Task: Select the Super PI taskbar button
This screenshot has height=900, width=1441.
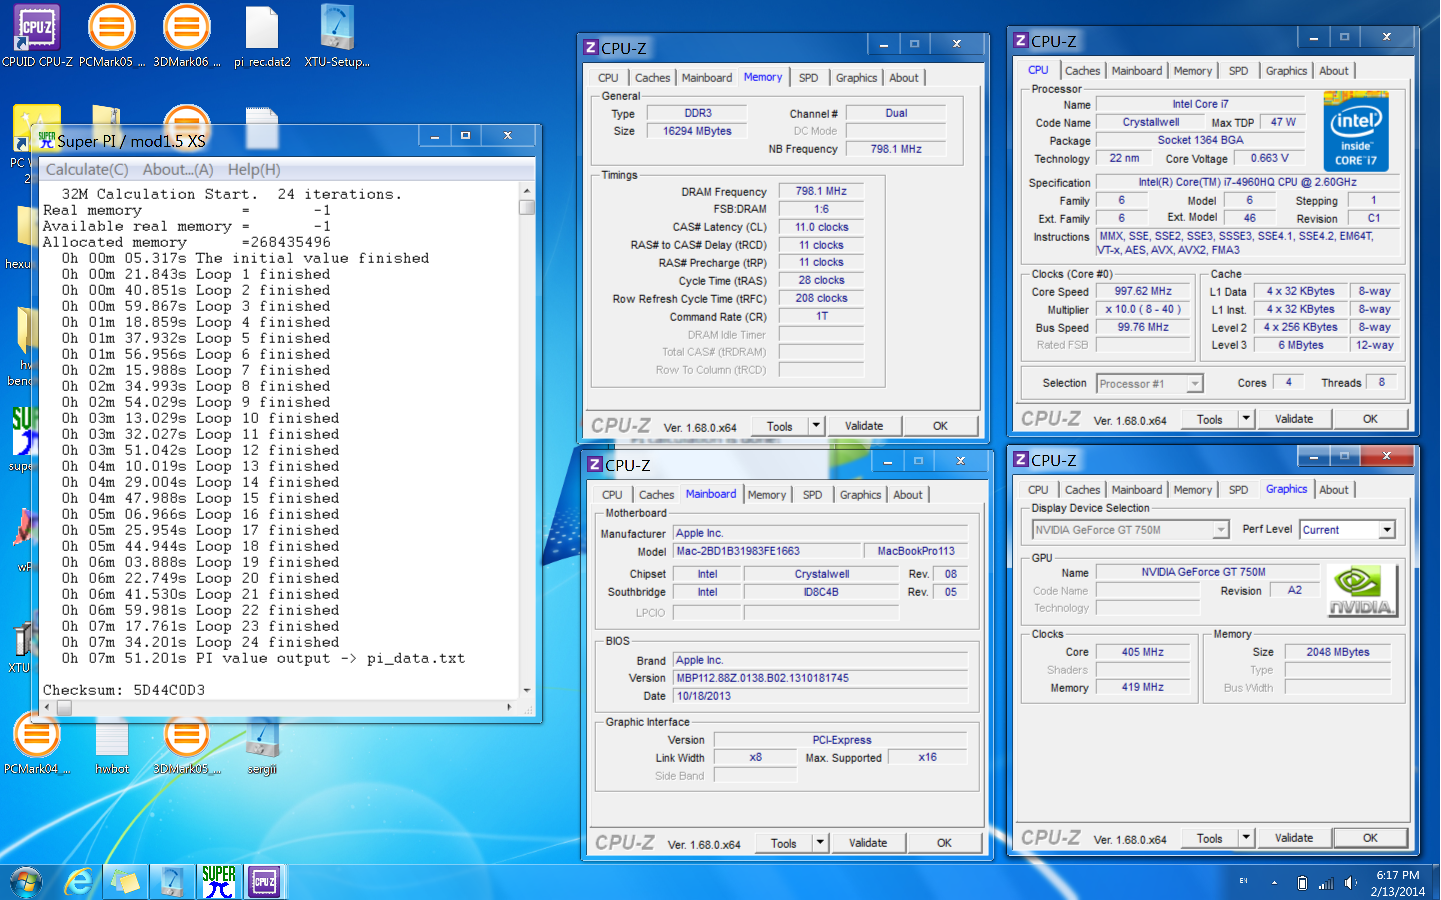Action: (x=219, y=882)
